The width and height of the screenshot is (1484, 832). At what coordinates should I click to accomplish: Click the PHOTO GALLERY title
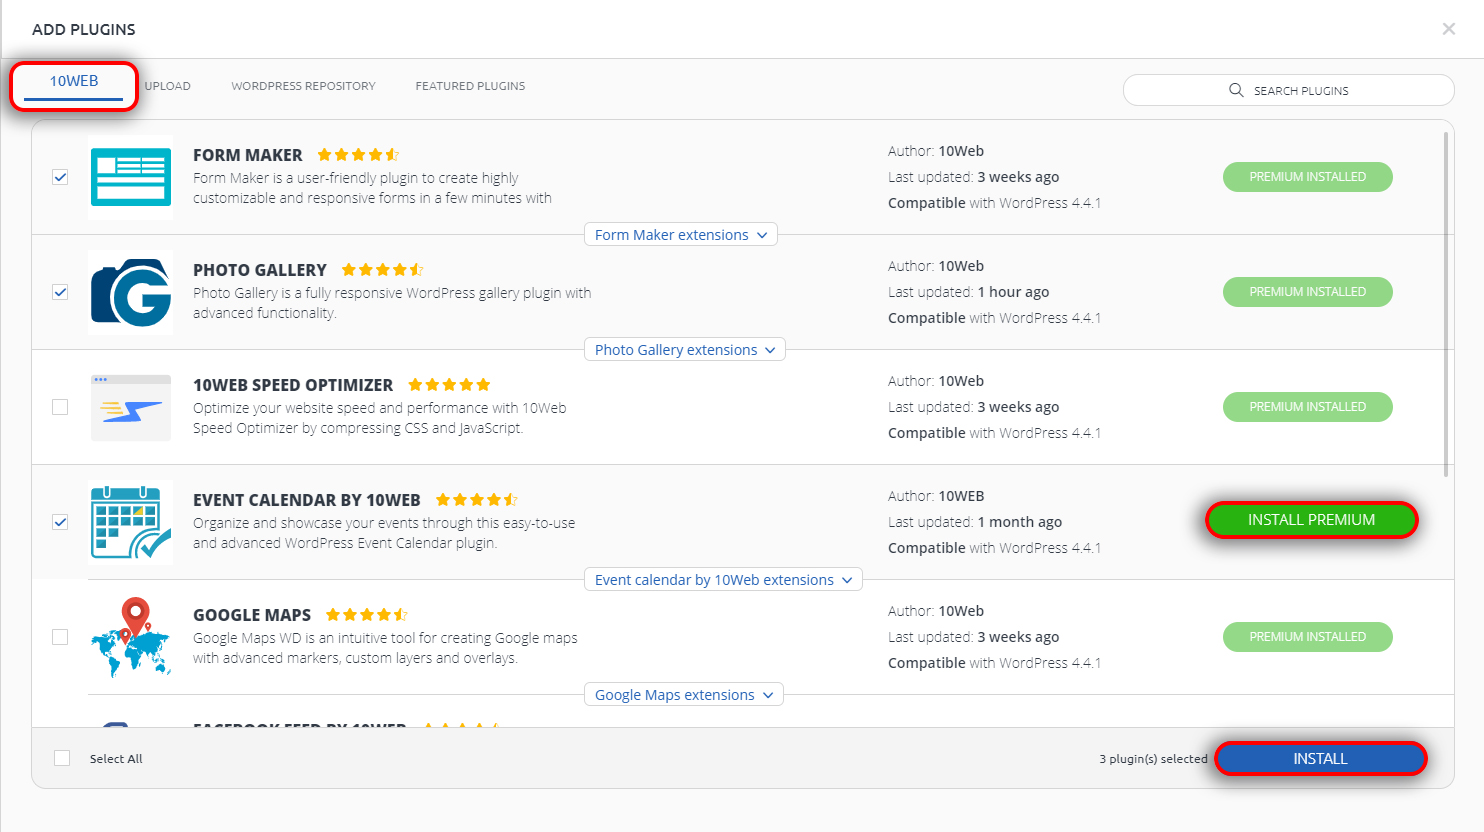[260, 270]
